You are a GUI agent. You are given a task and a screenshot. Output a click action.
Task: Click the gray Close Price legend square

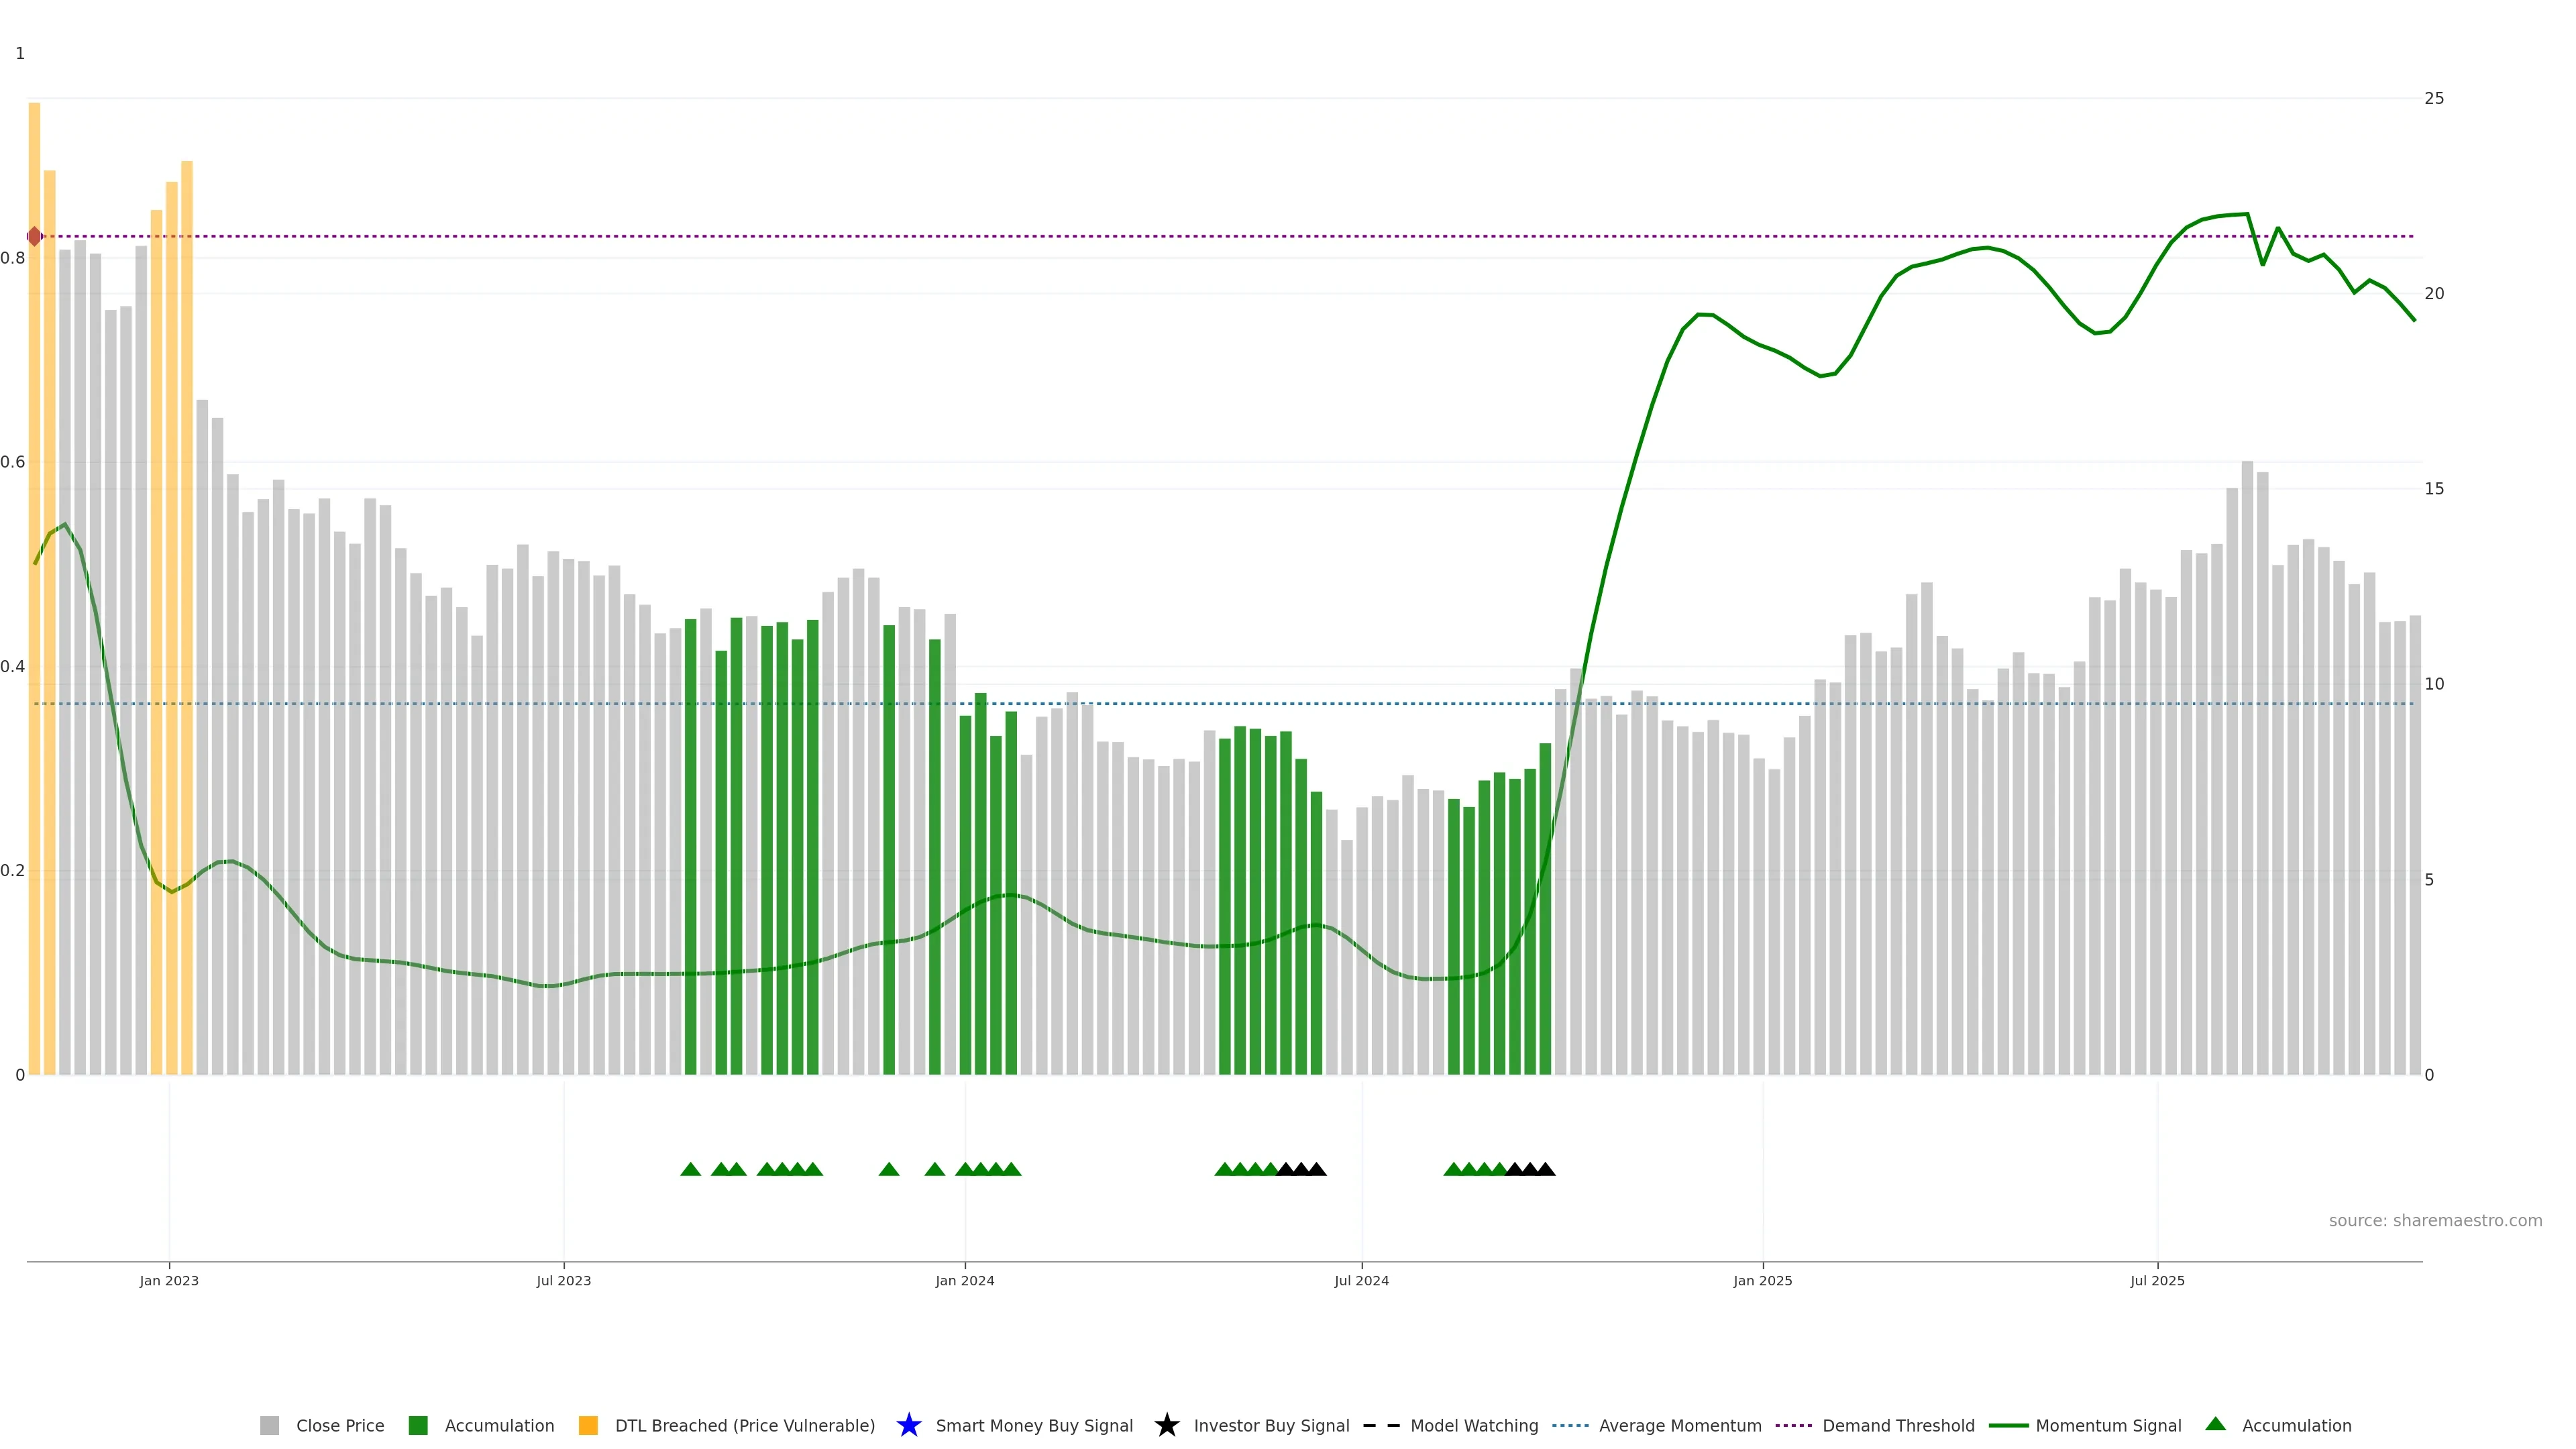(269, 1425)
